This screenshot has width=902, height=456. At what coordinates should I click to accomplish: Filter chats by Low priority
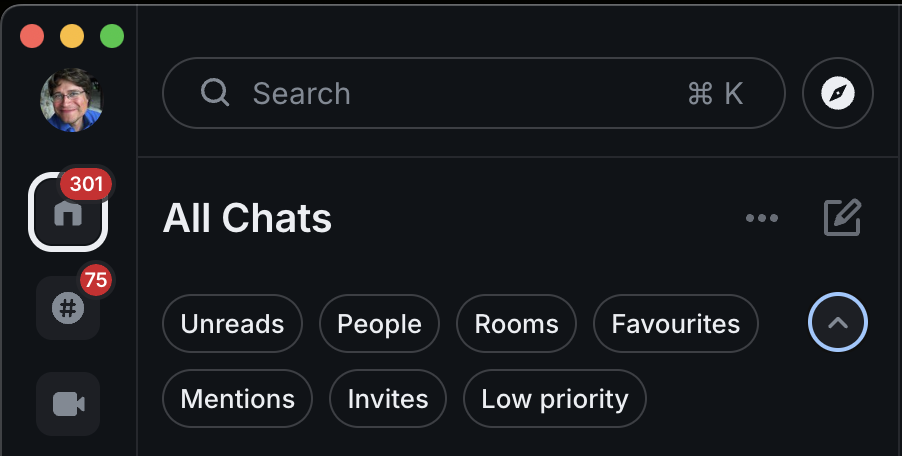pyautogui.click(x=555, y=399)
